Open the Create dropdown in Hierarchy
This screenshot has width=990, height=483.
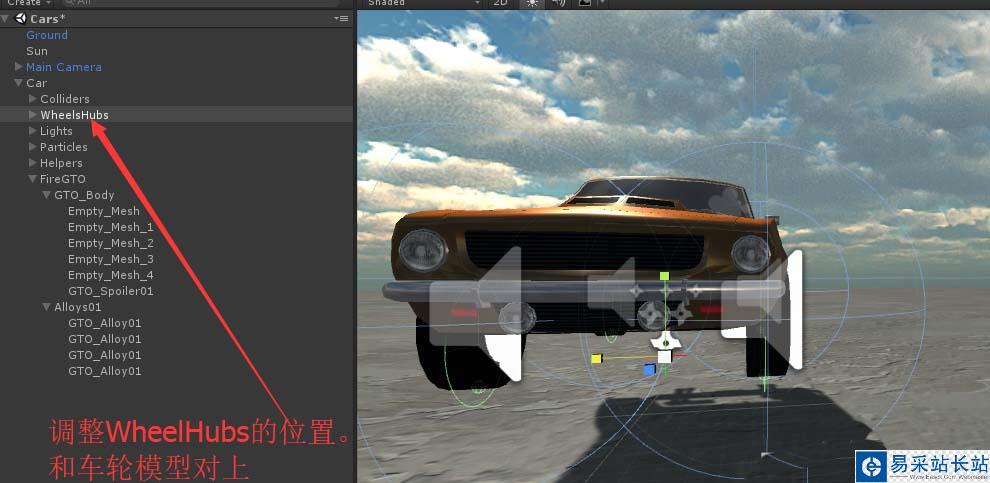(28, 3)
